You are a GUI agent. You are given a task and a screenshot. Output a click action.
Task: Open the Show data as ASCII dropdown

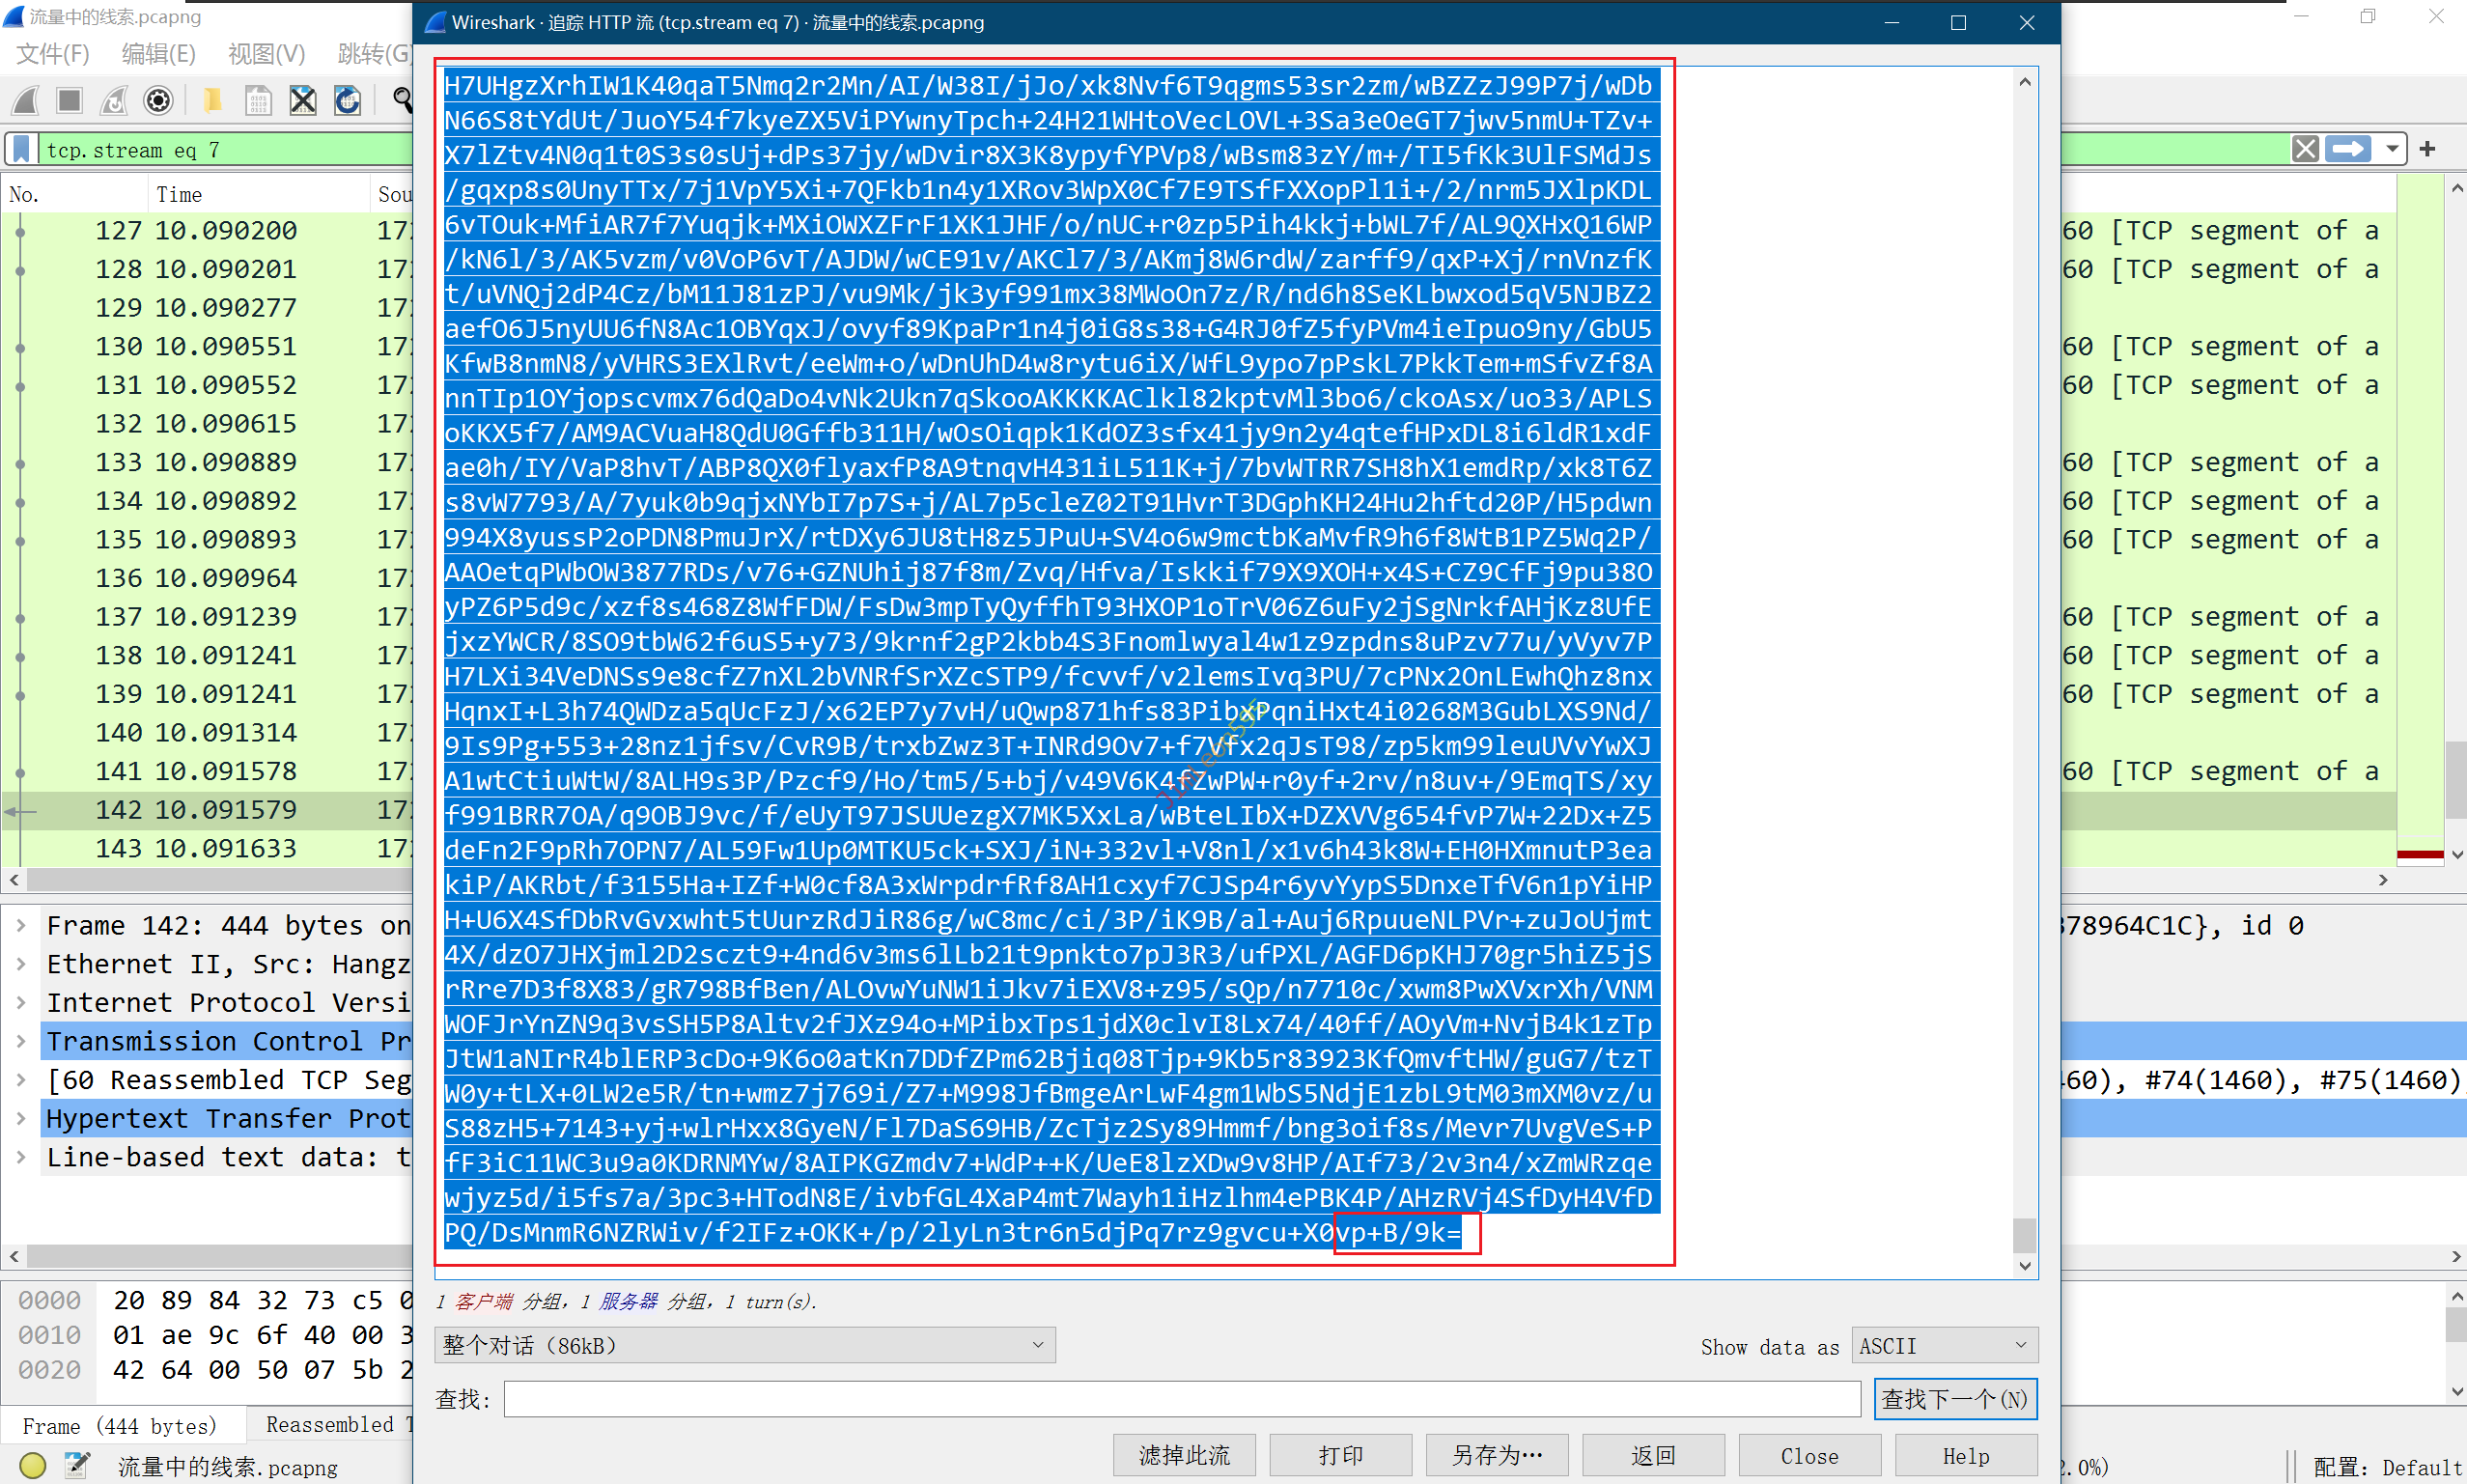(1943, 1345)
